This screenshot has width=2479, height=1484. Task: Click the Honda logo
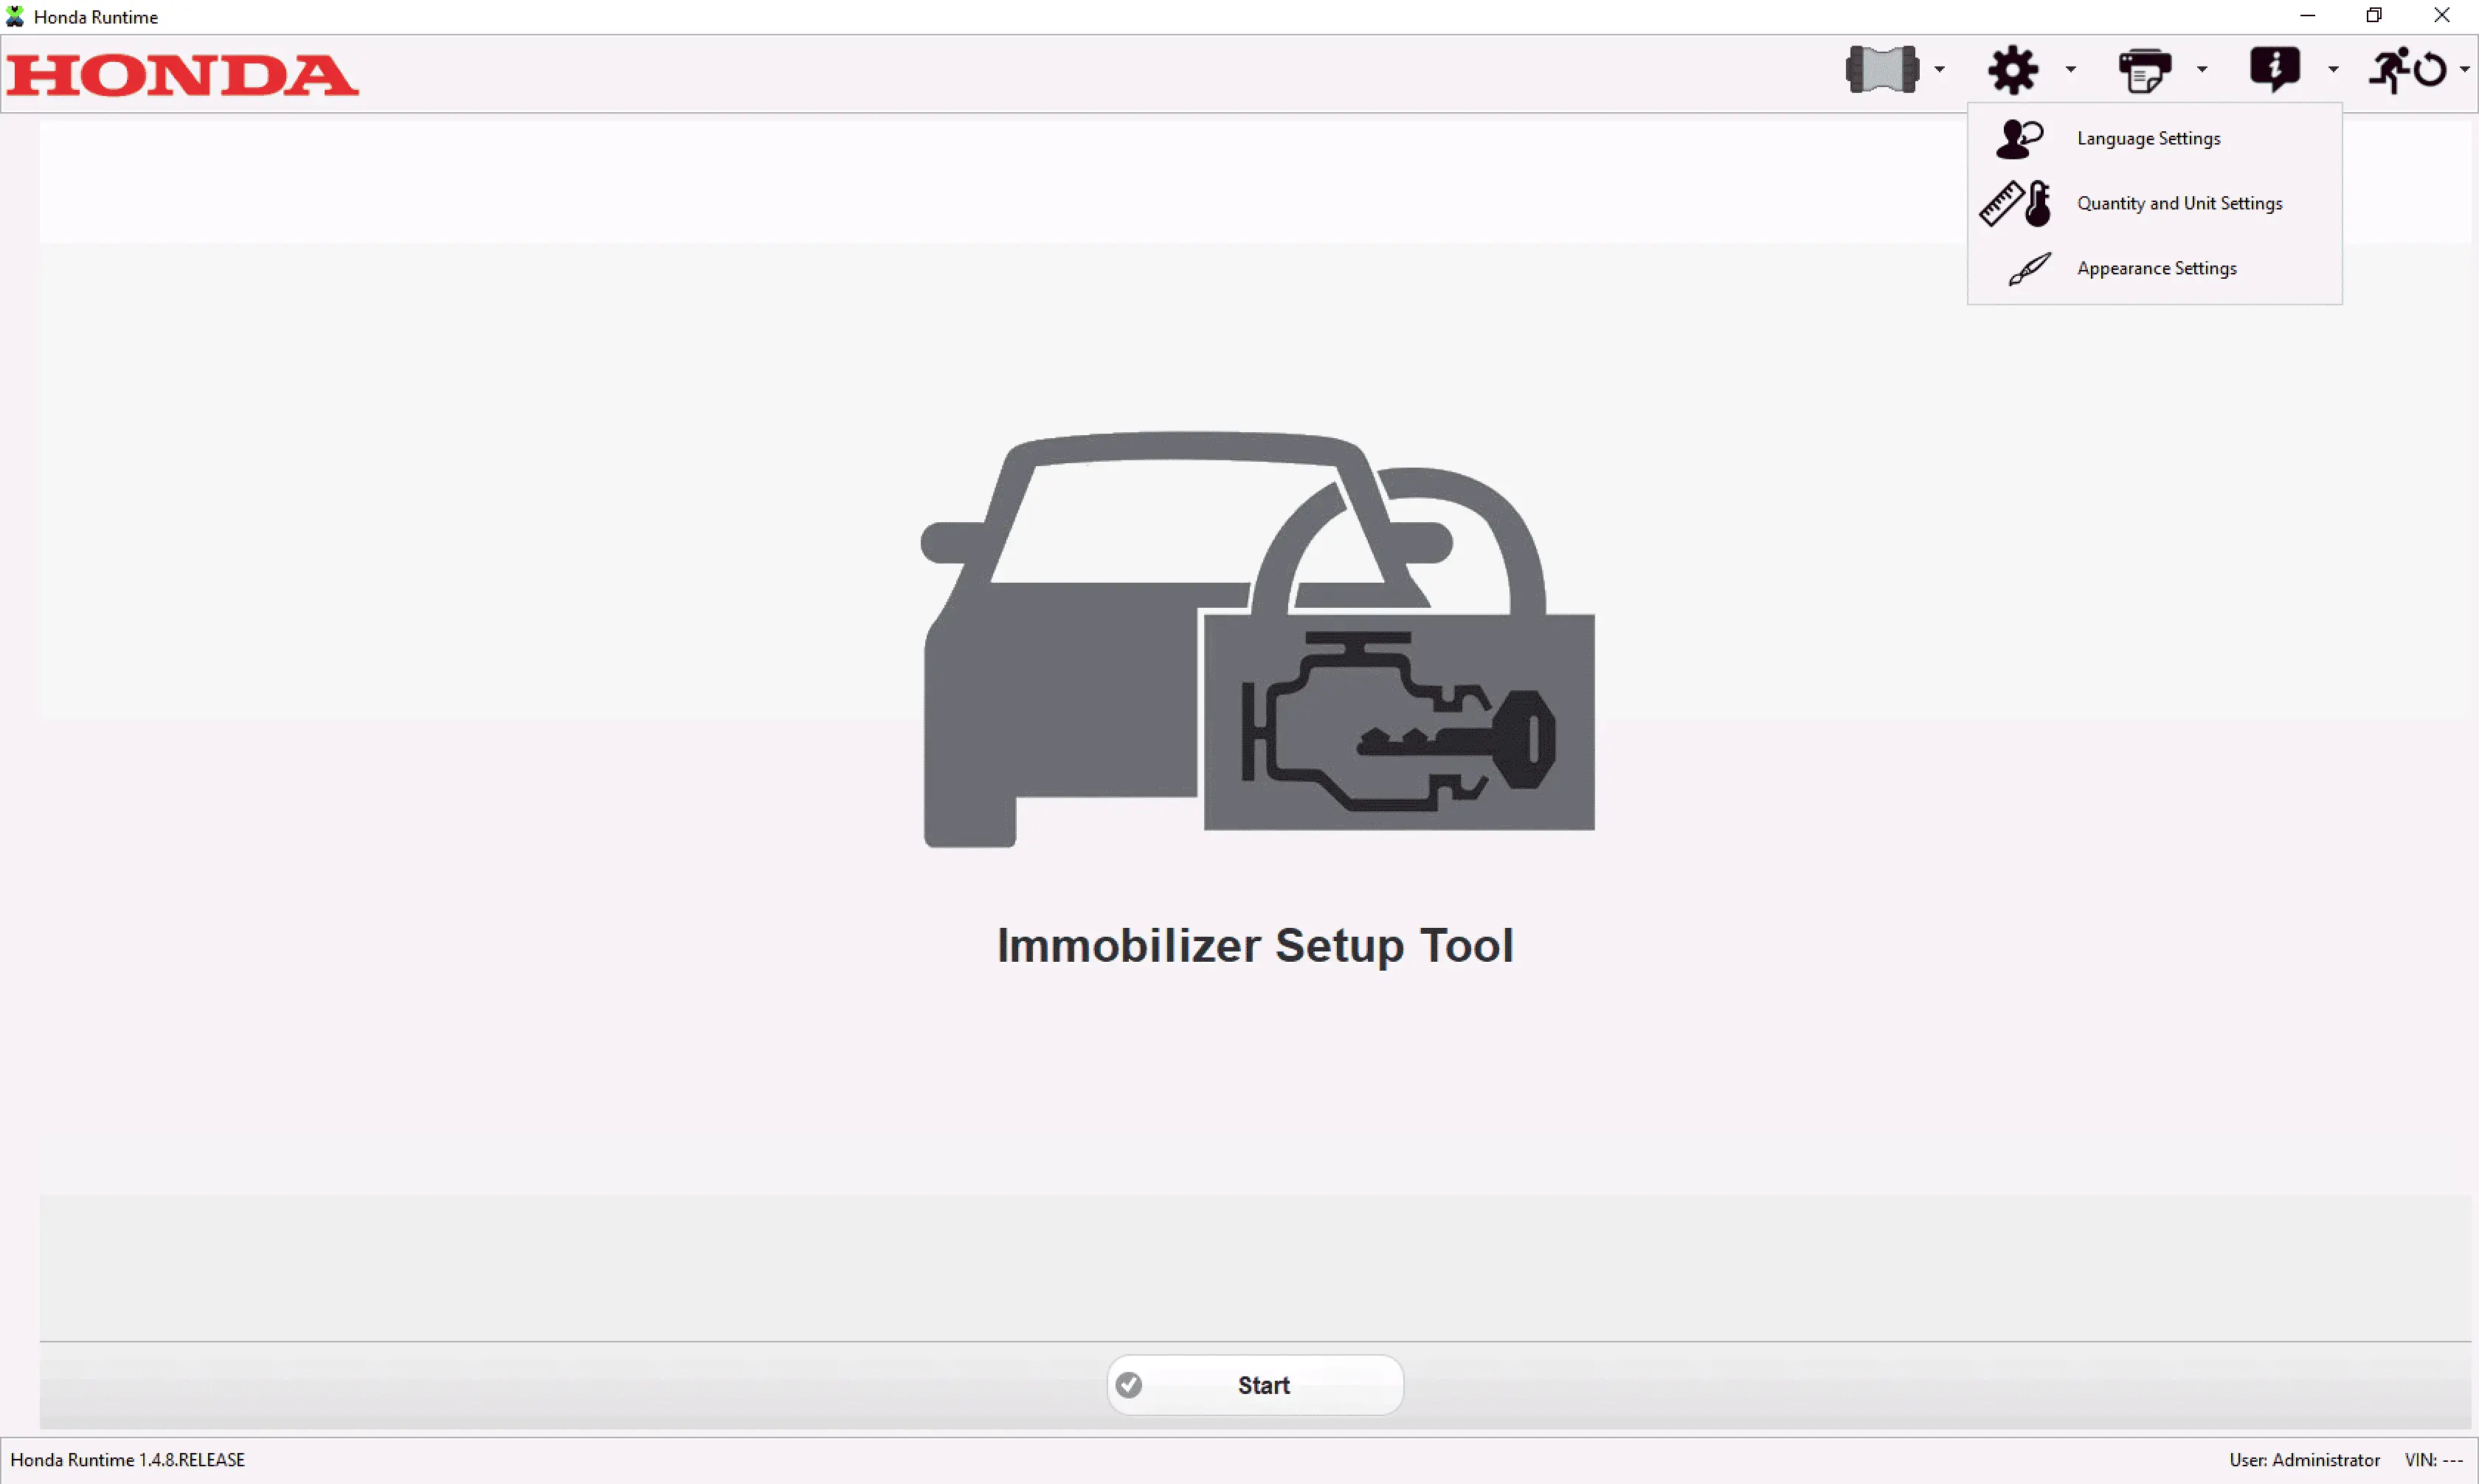(182, 75)
